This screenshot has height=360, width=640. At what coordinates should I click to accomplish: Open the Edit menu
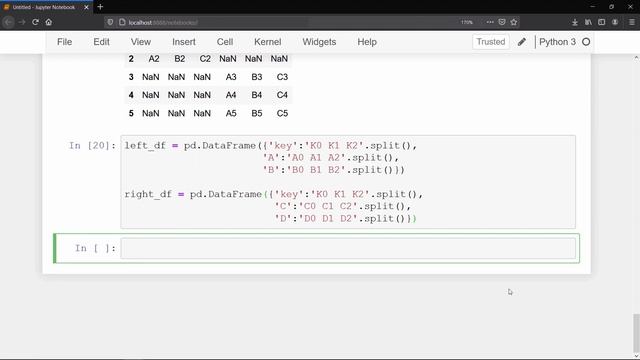101,42
